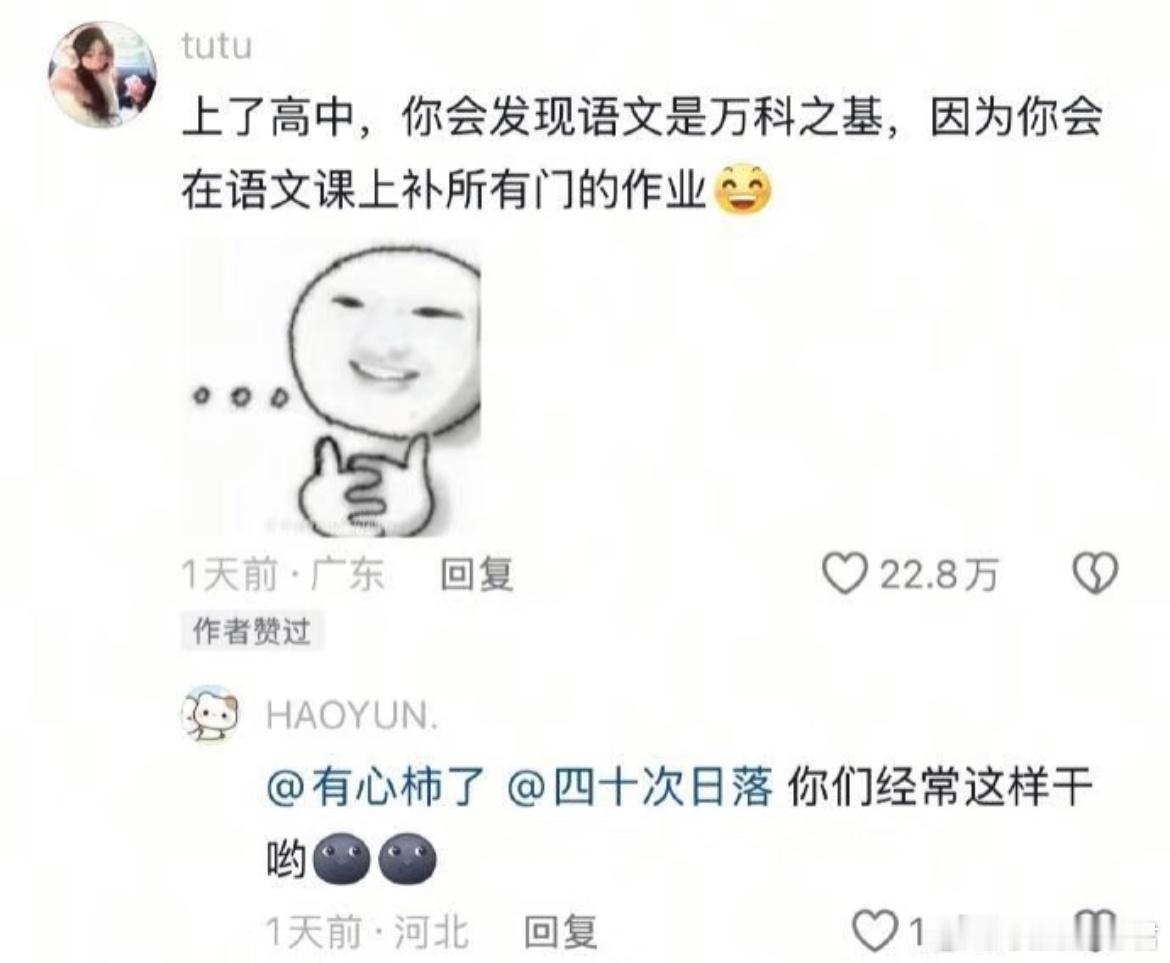The height and width of the screenshot is (963, 1170).
Task: Open the @有心柿了 mention link
Action: click(376, 788)
